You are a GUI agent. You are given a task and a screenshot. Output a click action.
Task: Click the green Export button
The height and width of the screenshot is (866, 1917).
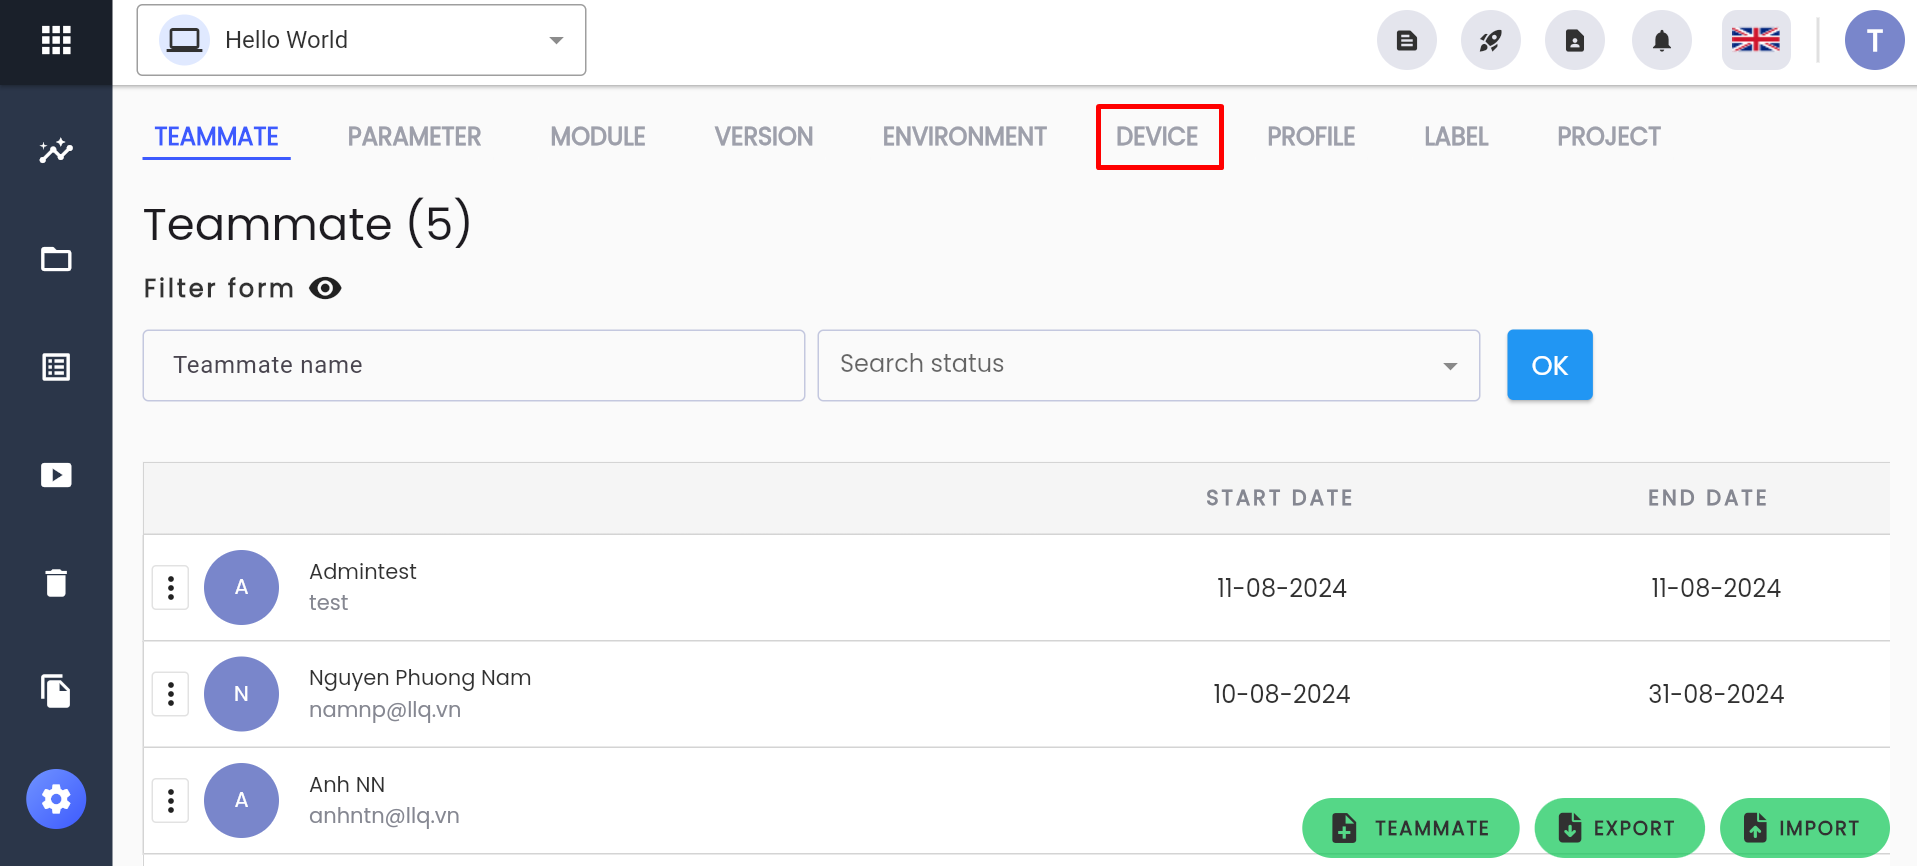[x=1620, y=828]
